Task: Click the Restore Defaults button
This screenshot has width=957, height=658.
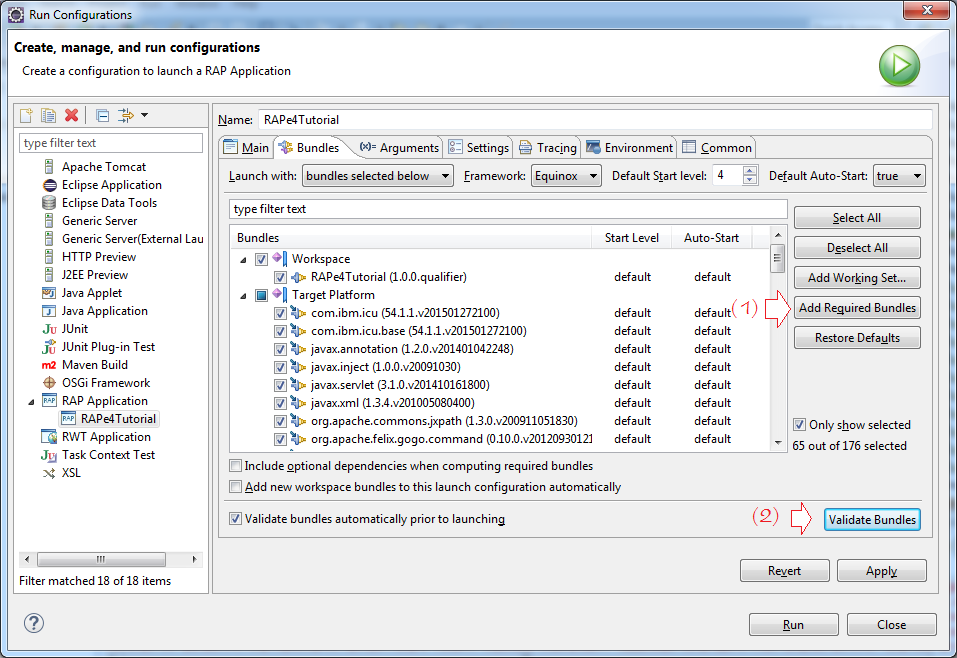Action: pos(857,338)
